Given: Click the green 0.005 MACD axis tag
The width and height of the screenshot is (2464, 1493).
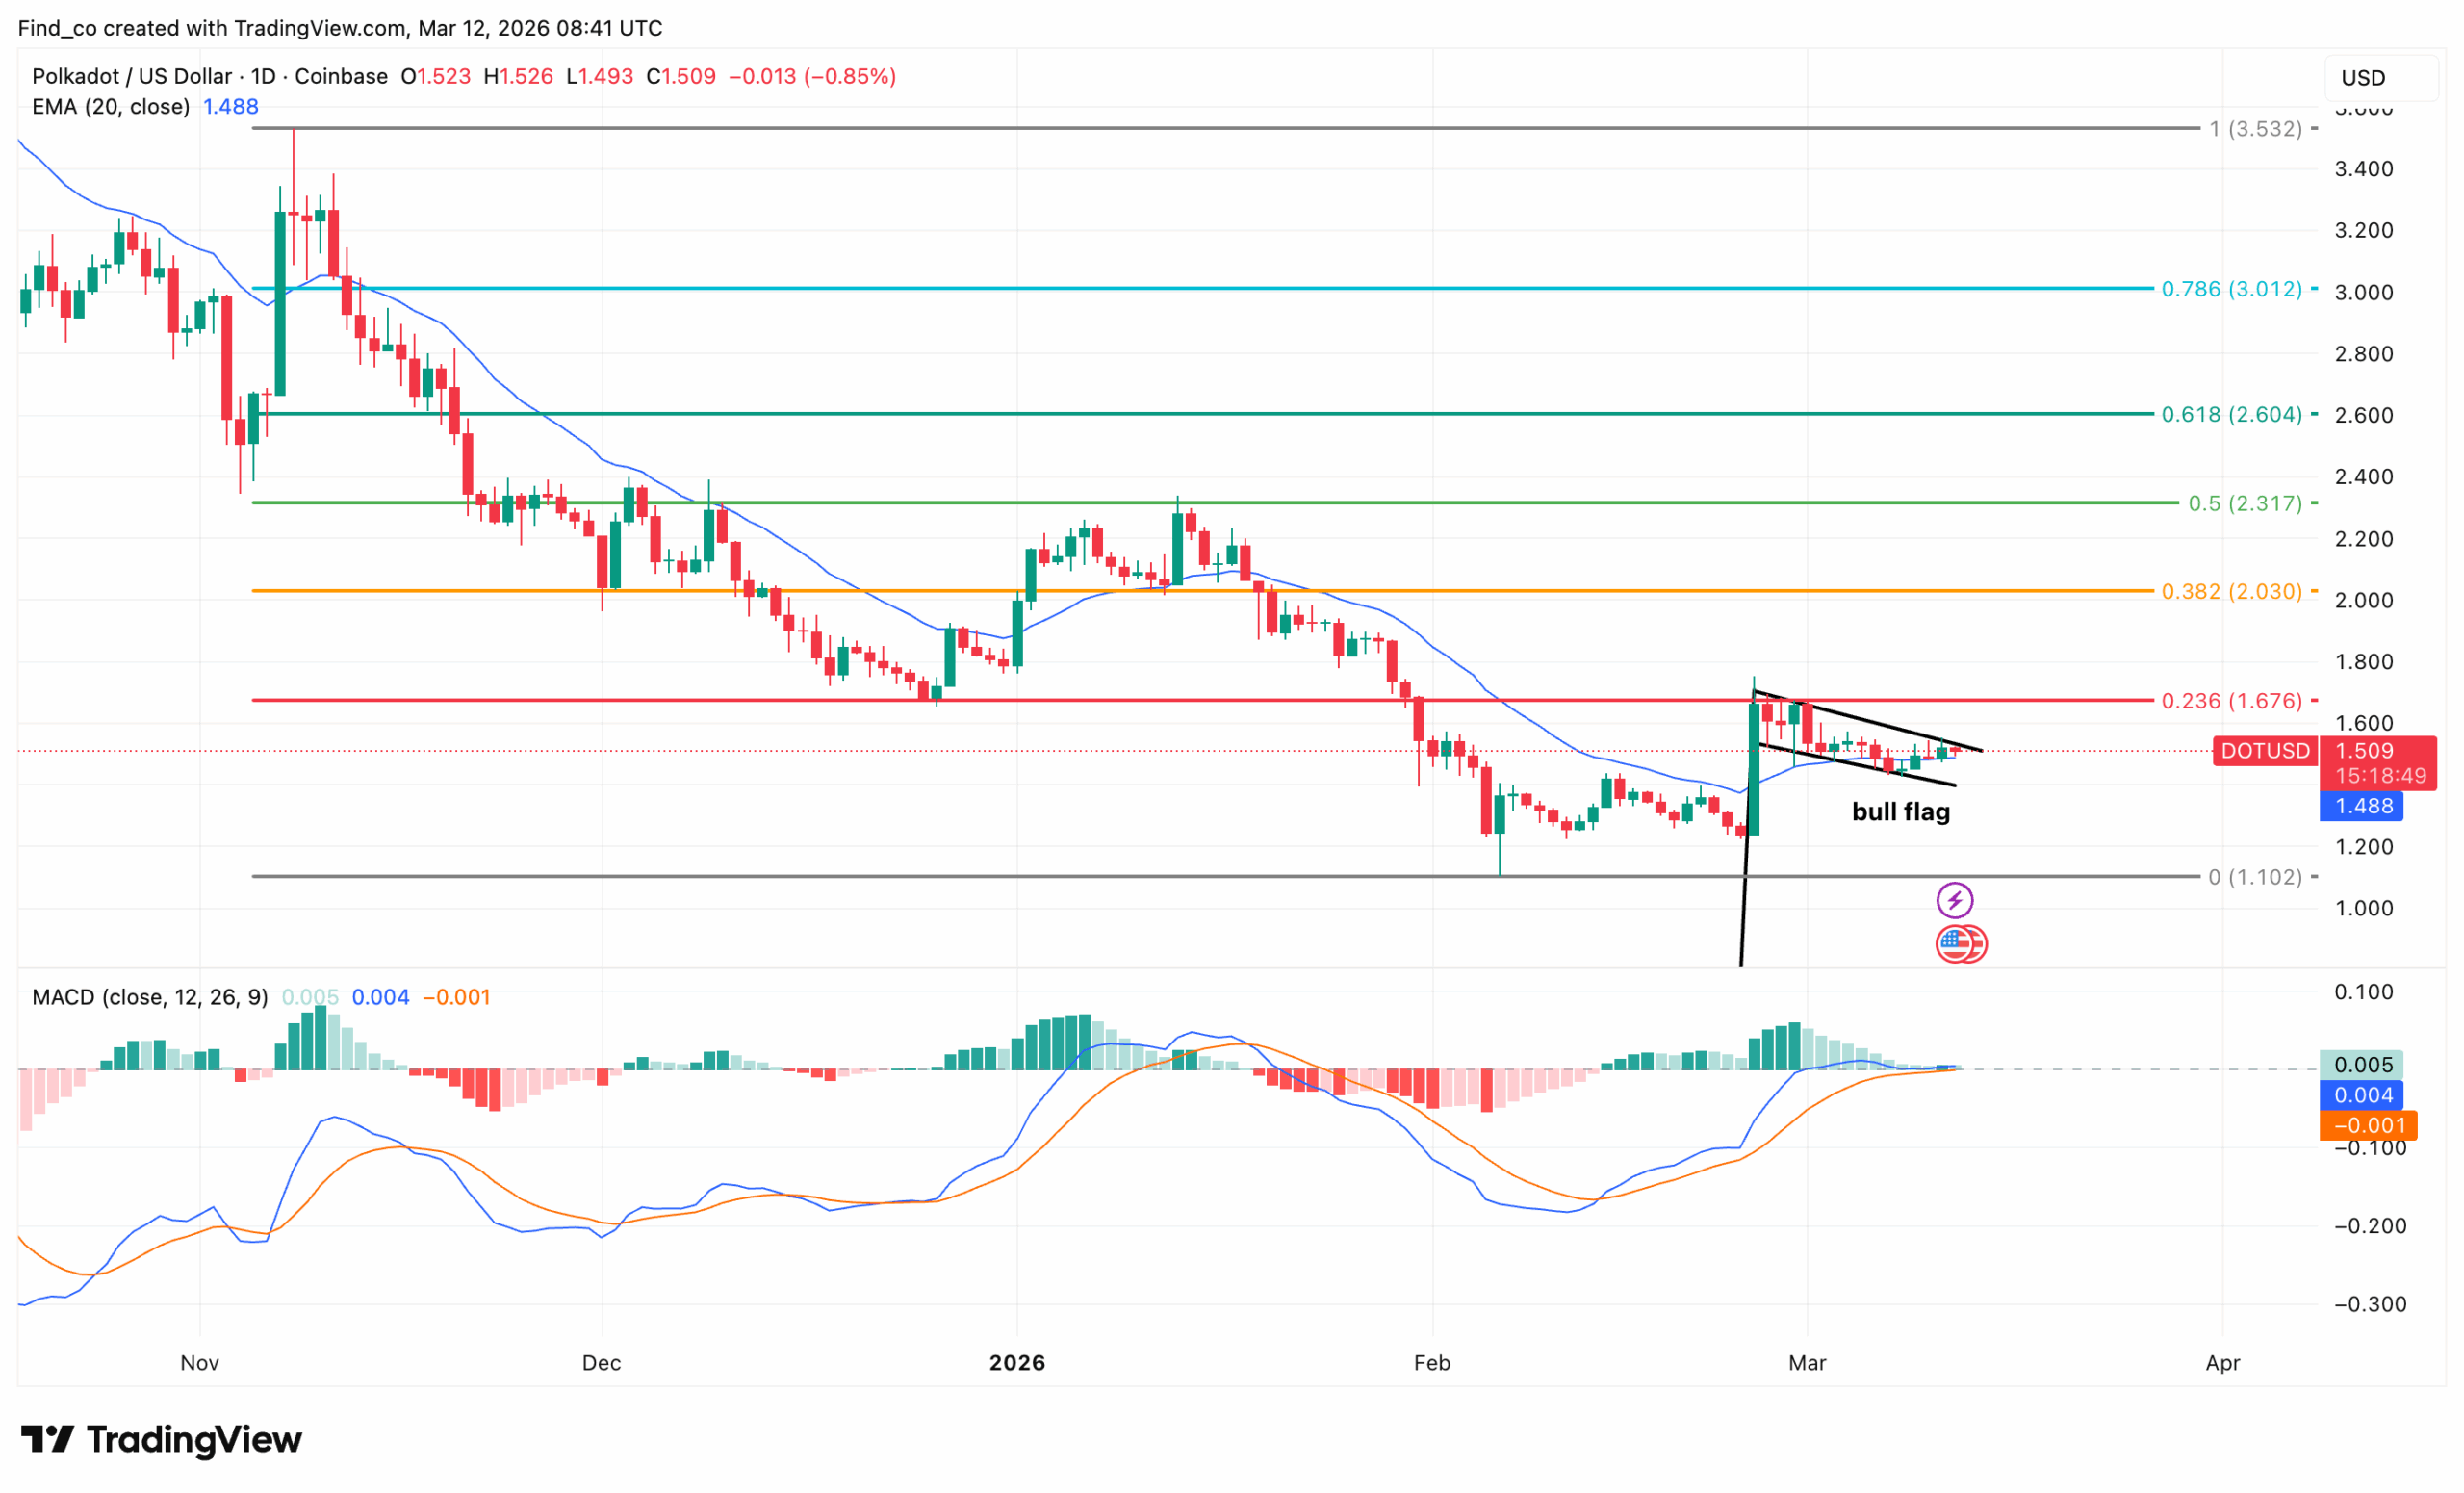Looking at the screenshot, I should [x=2361, y=1064].
